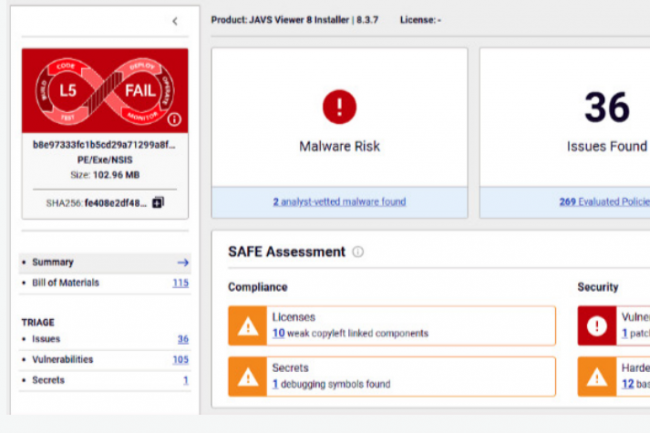Open the 36 count beside Issues
This screenshot has height=433, width=650.
183,339
